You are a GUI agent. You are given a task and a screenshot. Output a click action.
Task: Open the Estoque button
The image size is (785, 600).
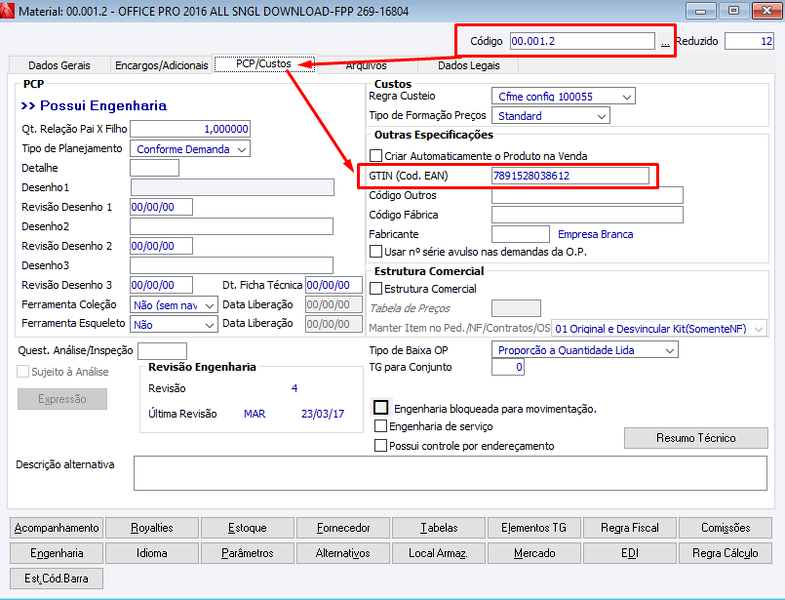coord(247,528)
